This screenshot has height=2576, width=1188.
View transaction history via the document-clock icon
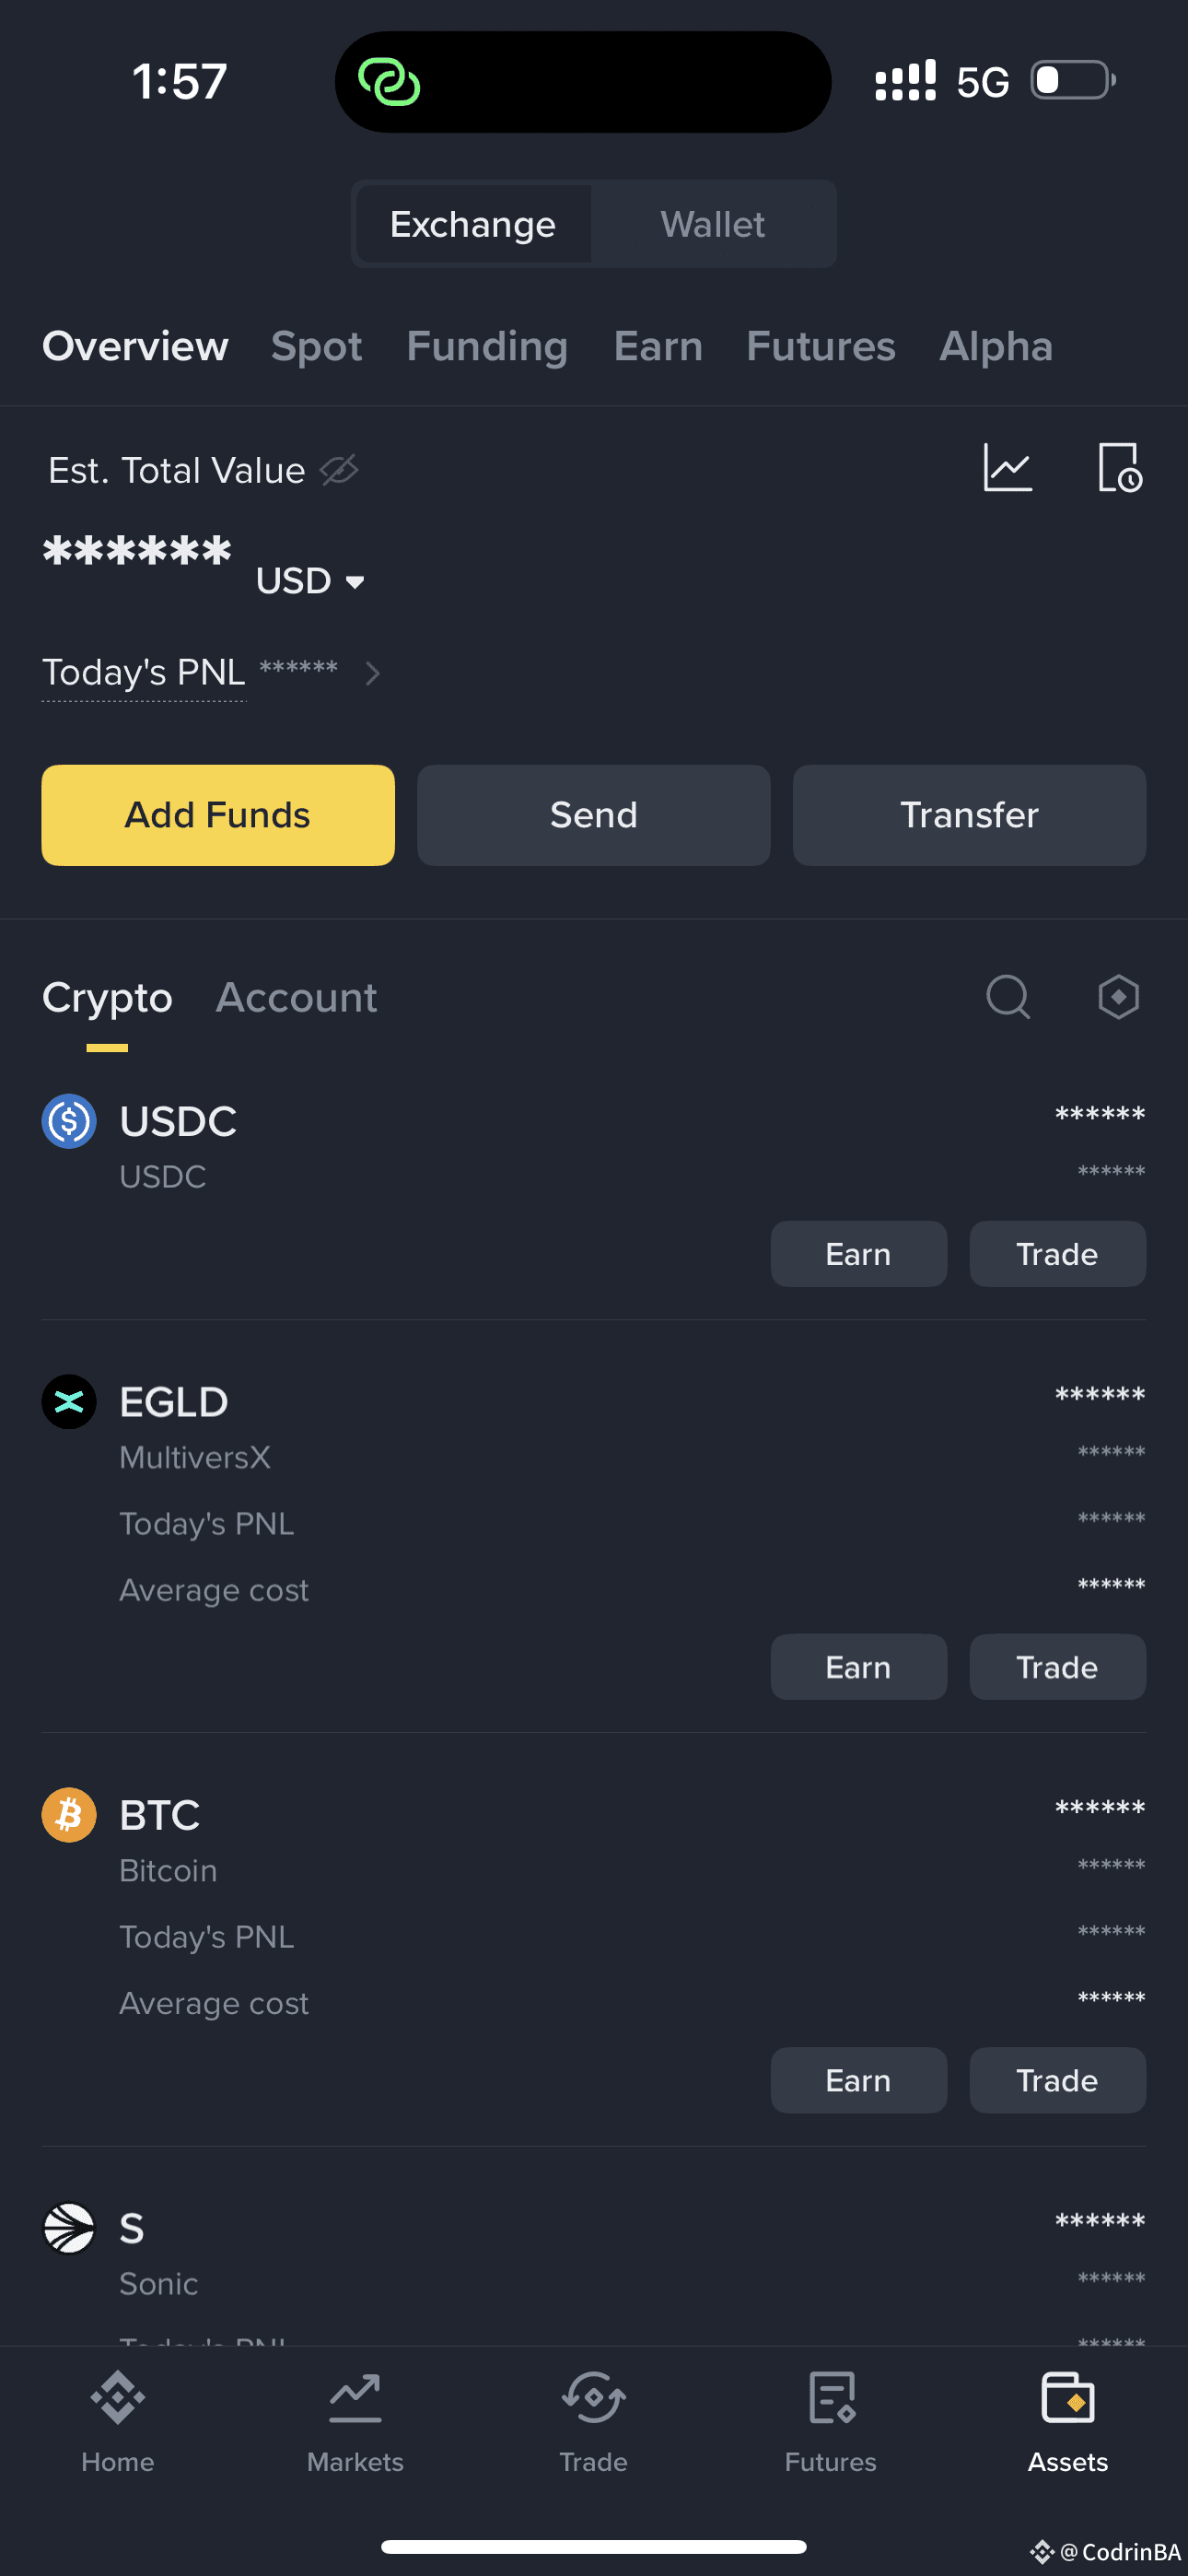(x=1119, y=467)
